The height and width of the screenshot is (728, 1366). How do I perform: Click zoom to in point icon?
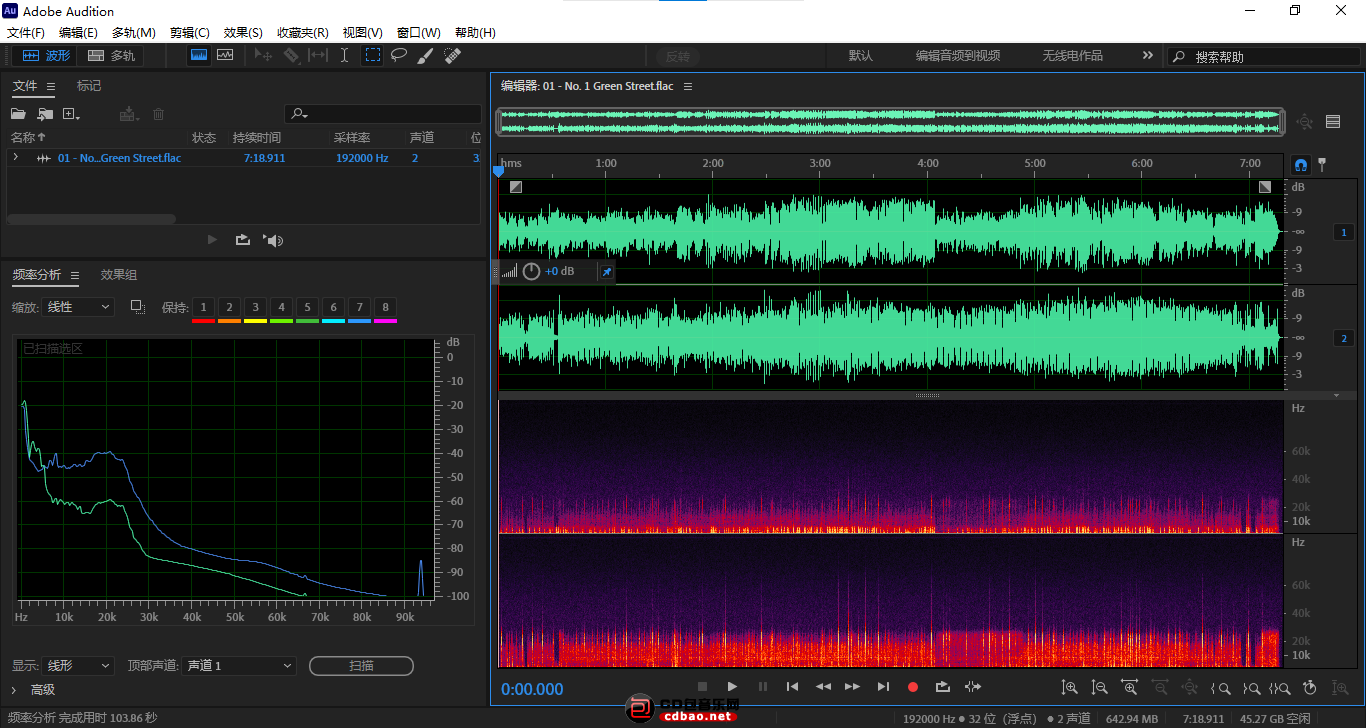coord(1220,688)
